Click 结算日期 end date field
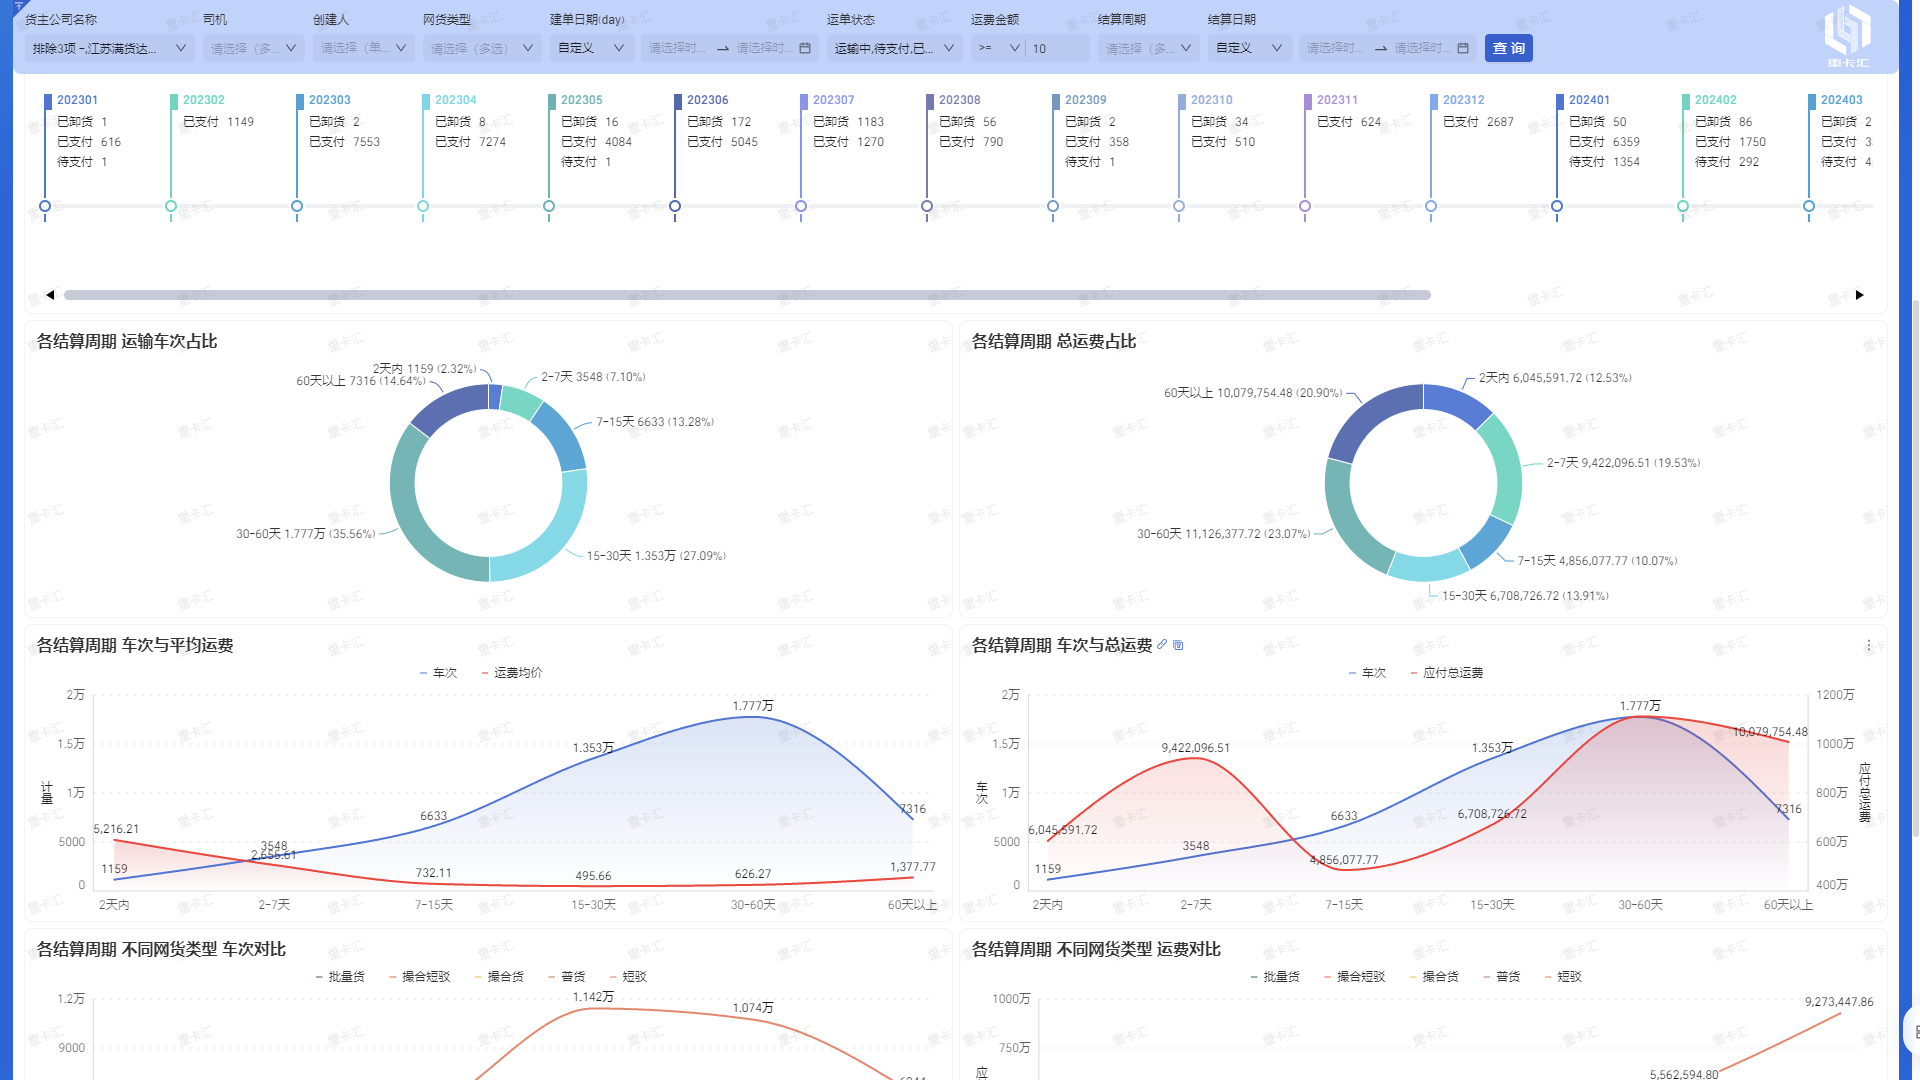Image resolution: width=1920 pixels, height=1080 pixels. [x=1422, y=48]
